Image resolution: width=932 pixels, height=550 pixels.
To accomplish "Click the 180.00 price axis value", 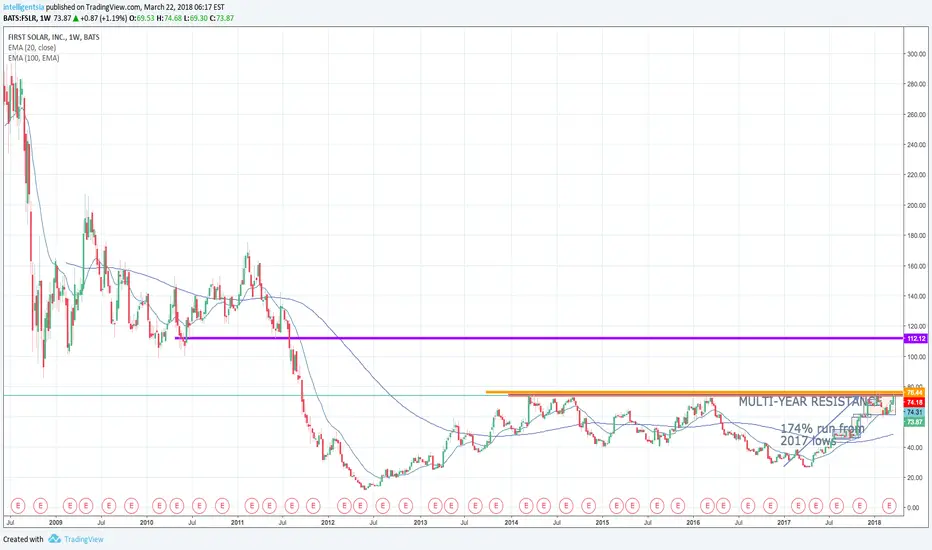I will 916,235.
